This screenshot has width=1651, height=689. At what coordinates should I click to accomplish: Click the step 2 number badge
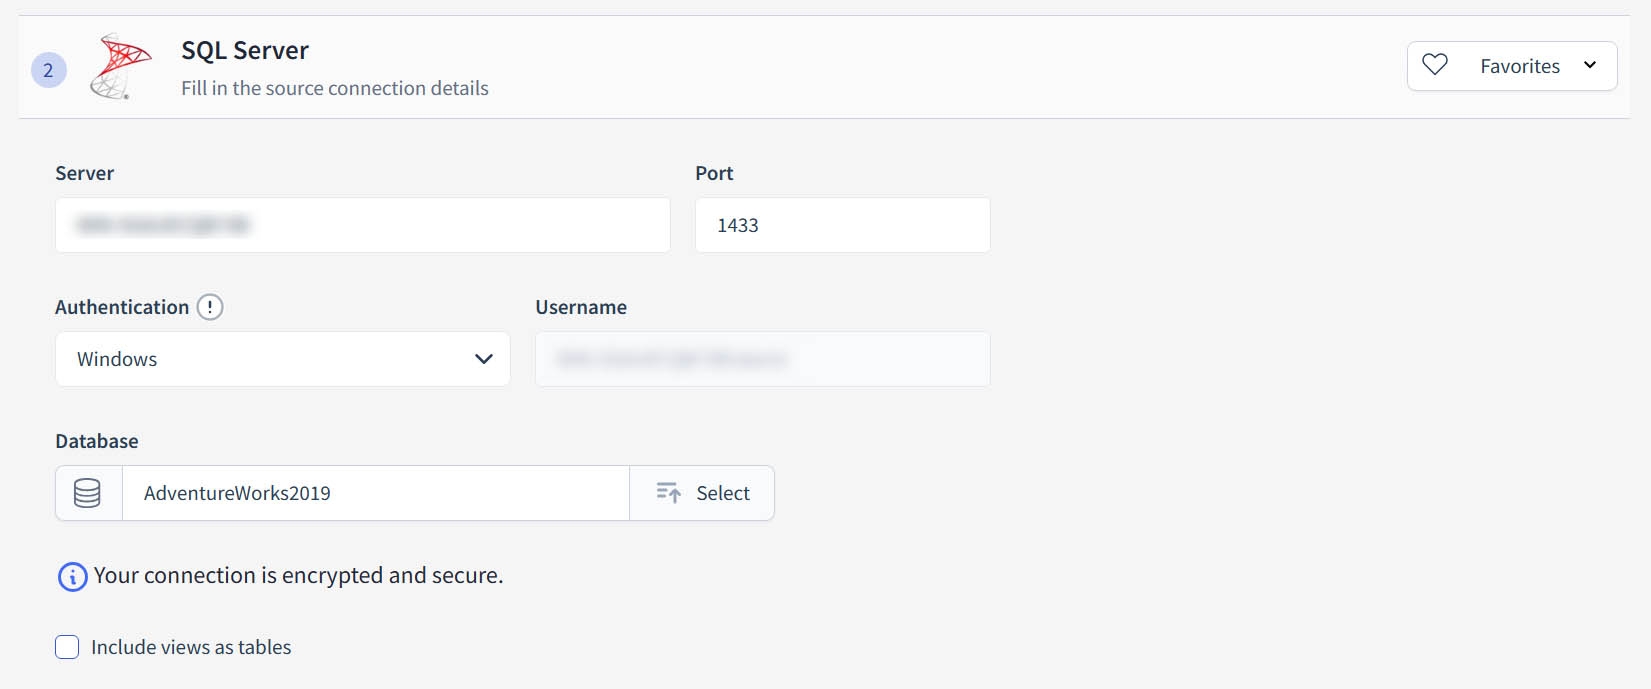click(48, 70)
